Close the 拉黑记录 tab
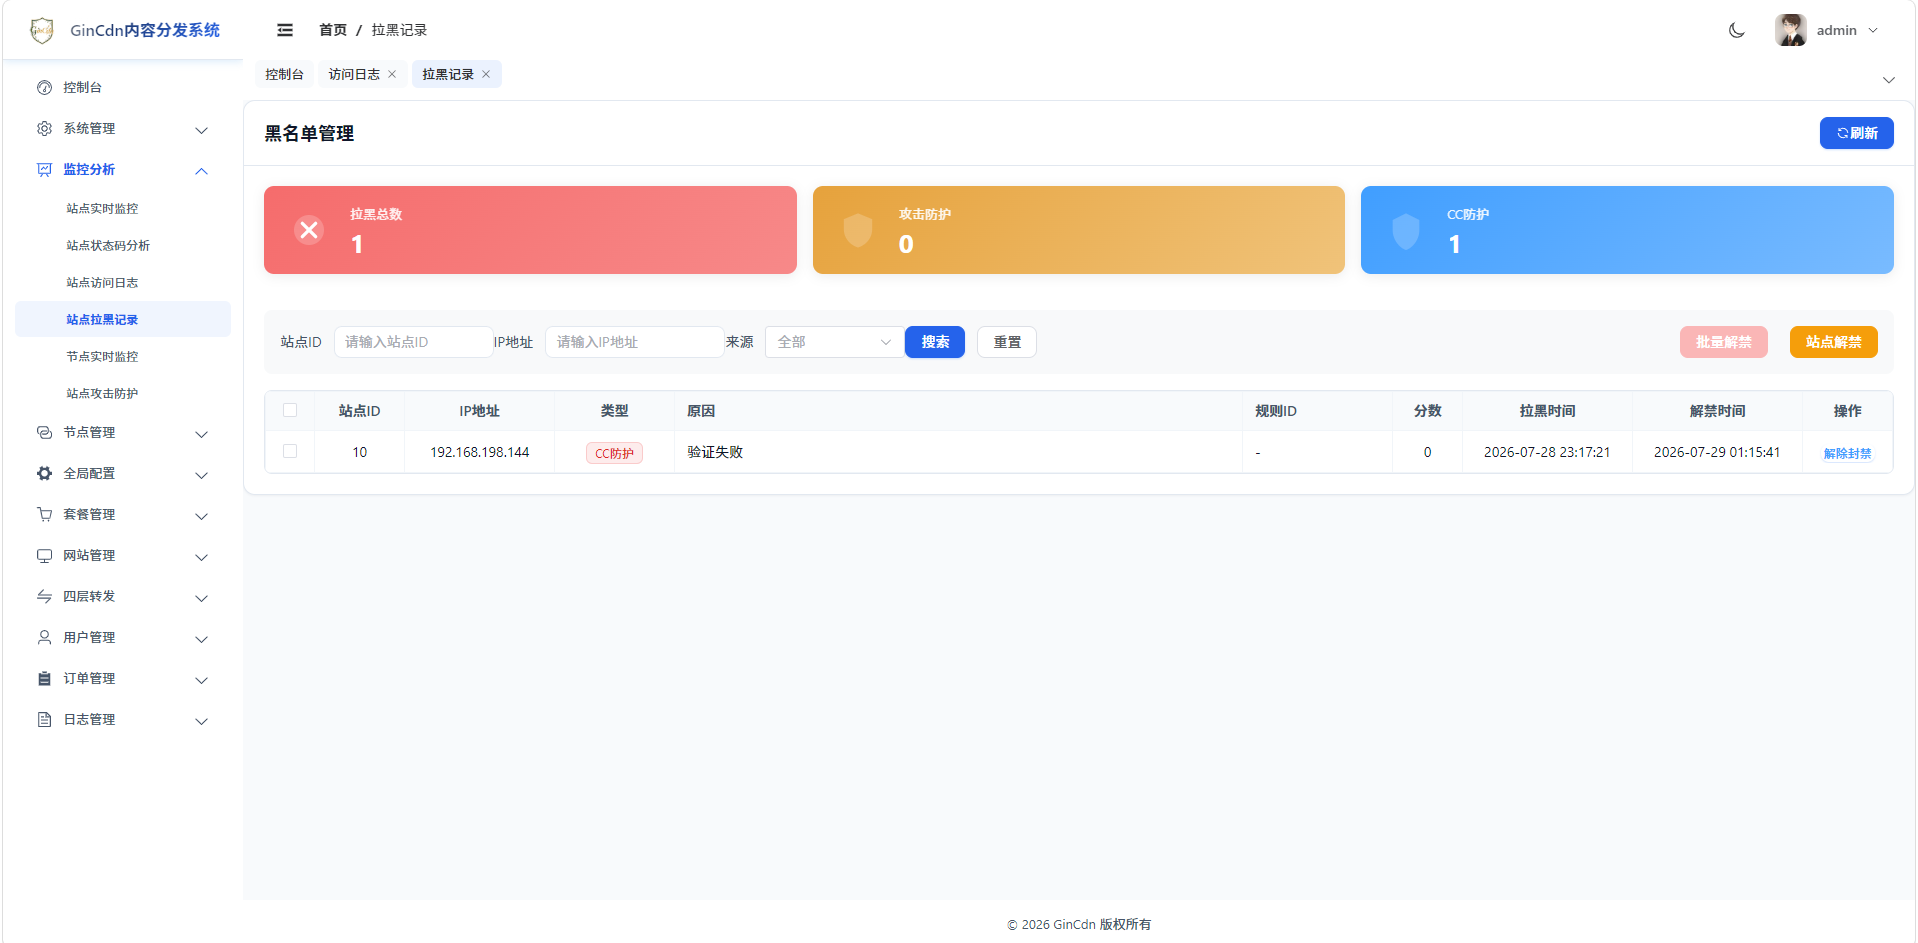1918x943 pixels. point(486,75)
